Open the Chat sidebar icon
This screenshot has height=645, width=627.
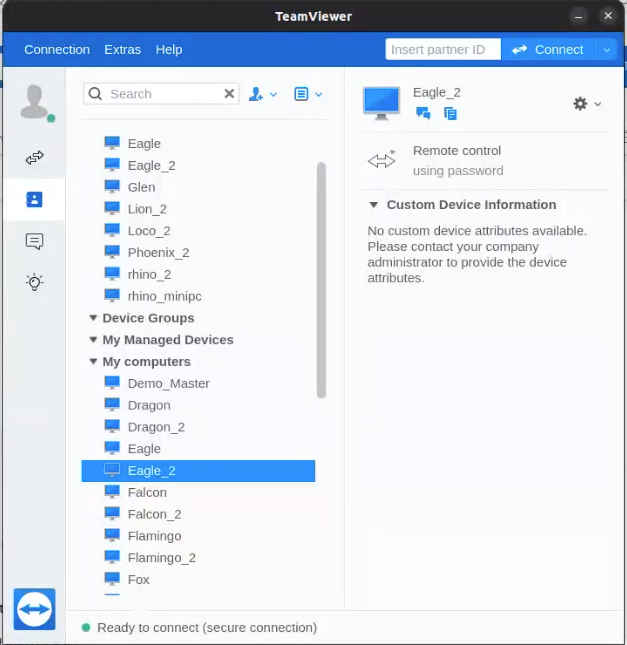[34, 241]
